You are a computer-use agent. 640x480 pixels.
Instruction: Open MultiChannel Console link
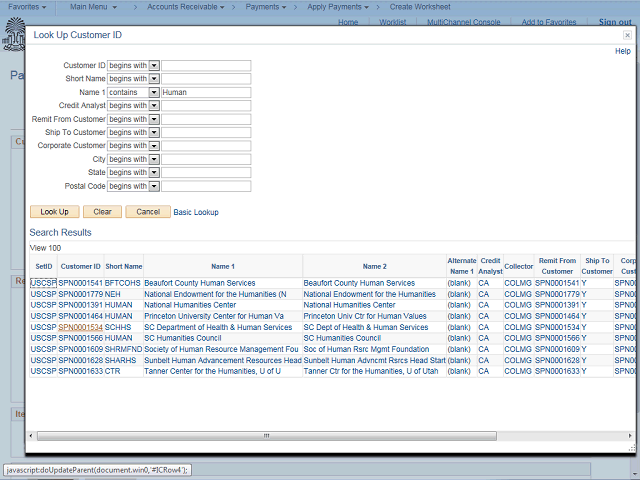point(463,22)
